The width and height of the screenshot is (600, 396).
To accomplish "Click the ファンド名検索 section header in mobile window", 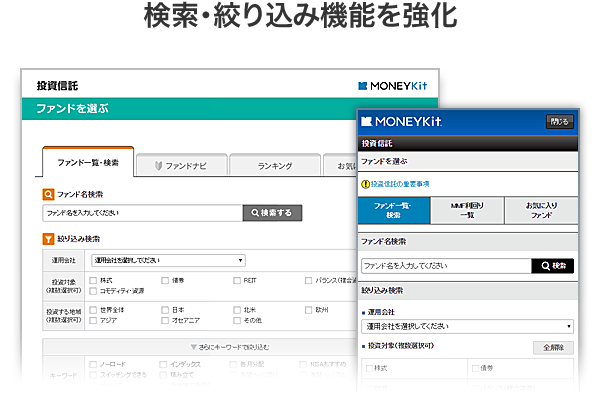I will tap(468, 242).
